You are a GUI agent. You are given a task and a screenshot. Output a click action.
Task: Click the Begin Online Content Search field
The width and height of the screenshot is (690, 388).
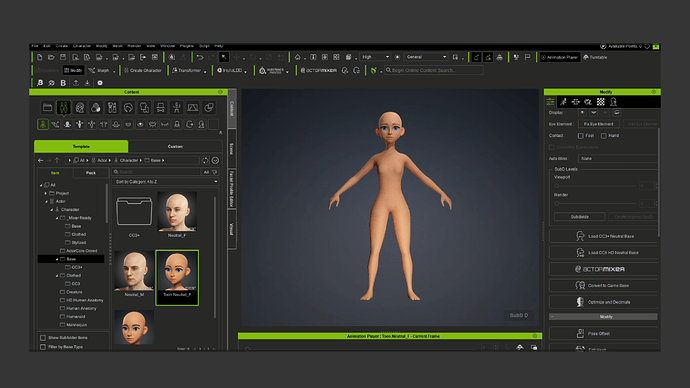coord(434,70)
